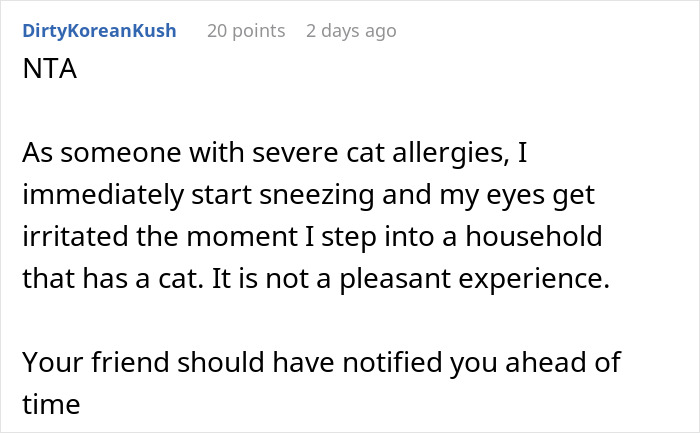Click the 2 days ago timestamp
This screenshot has height=433, width=700.
click(x=351, y=31)
